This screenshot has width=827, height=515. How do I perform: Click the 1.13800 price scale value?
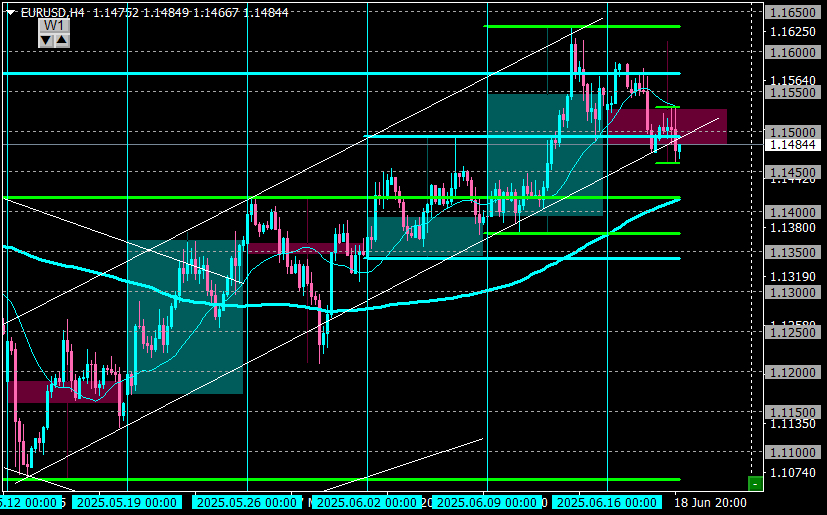pyautogui.click(x=793, y=228)
